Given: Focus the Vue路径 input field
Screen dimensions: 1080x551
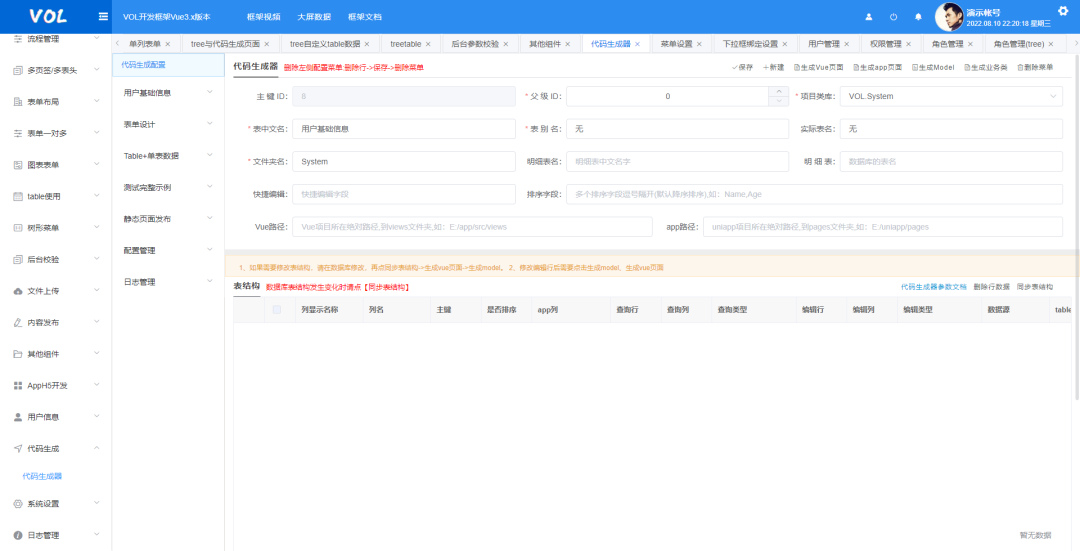Looking at the screenshot, I should tap(472, 227).
